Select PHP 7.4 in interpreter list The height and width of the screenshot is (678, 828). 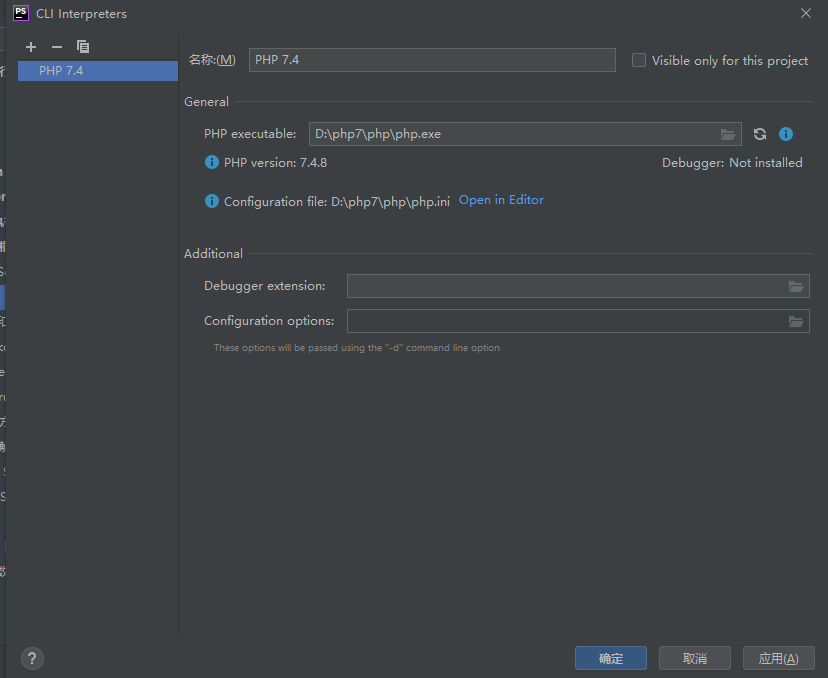(x=98, y=71)
